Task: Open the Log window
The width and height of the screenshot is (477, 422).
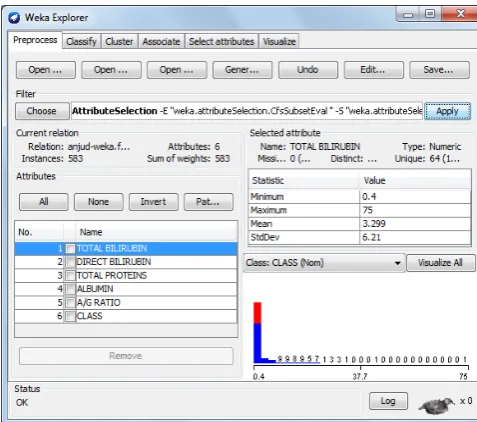Action: pos(388,401)
